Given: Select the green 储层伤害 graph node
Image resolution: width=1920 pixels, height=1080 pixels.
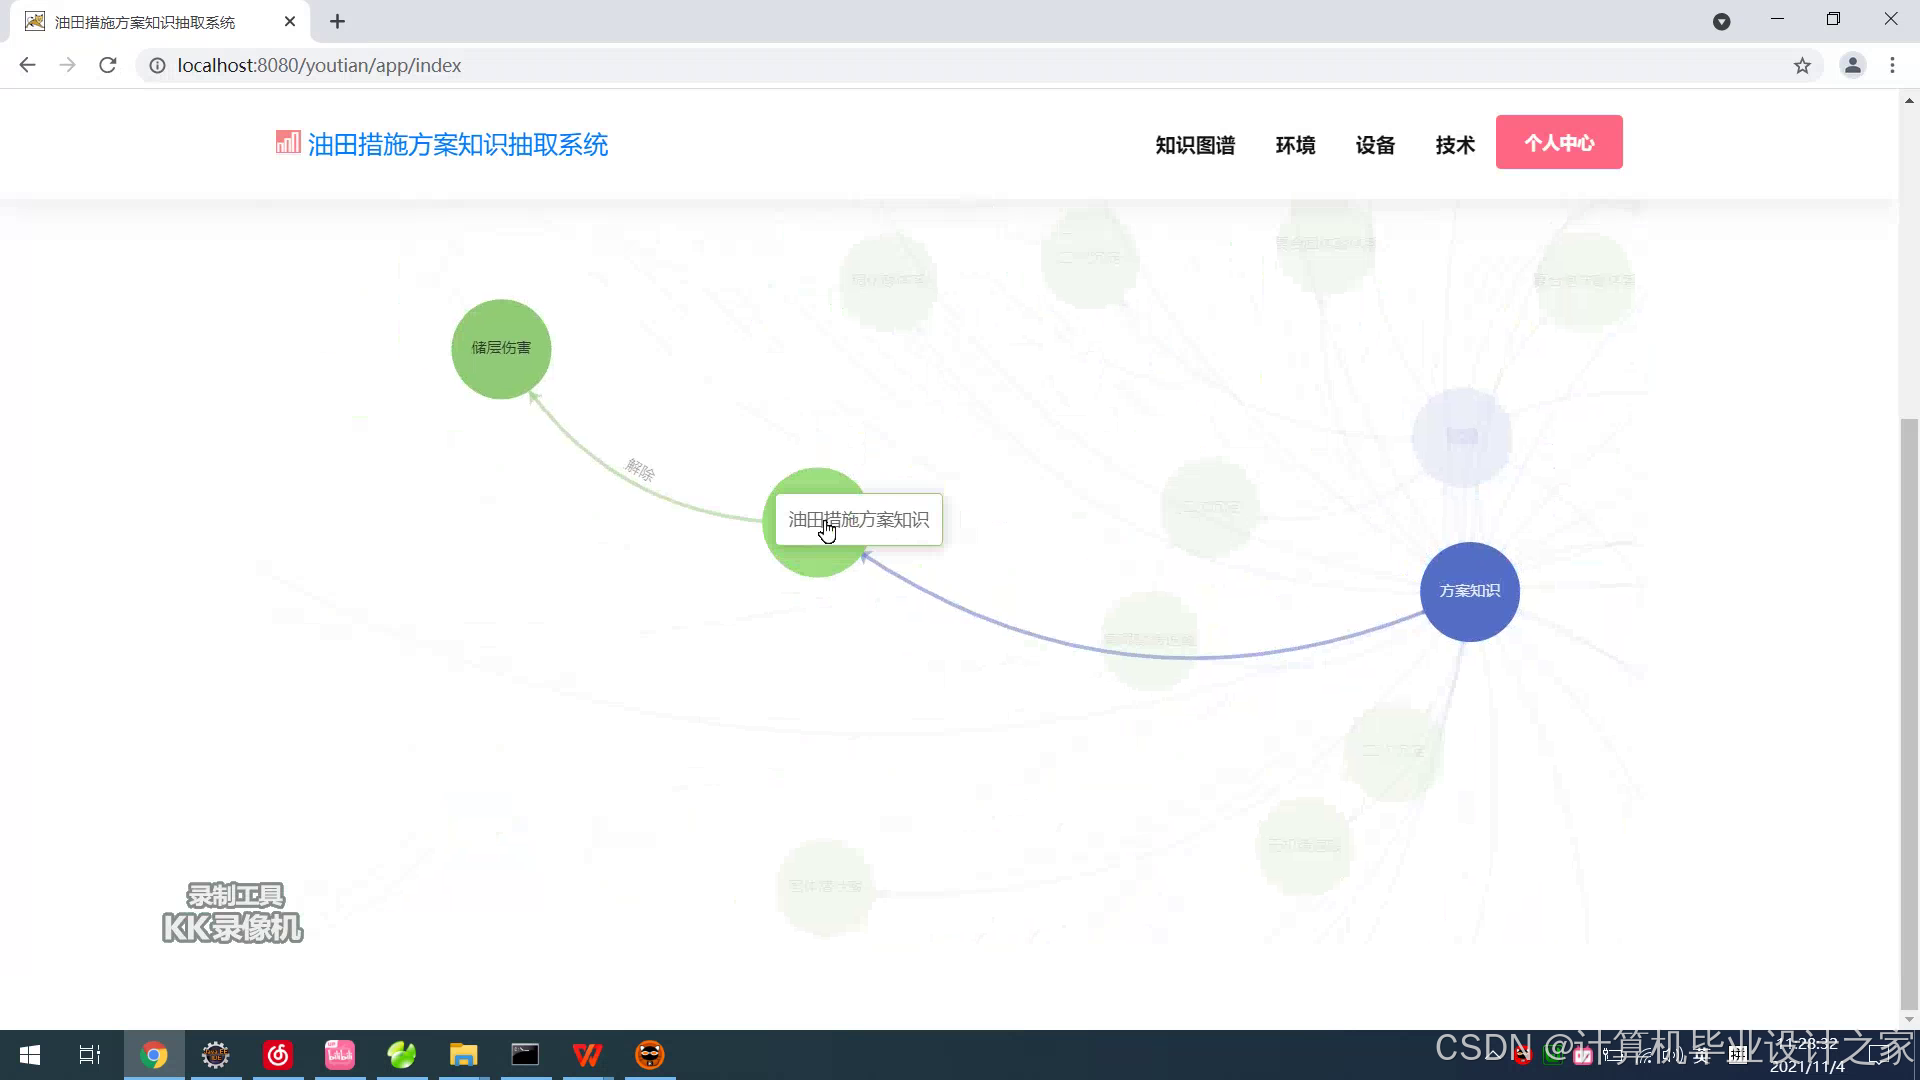Looking at the screenshot, I should [501, 348].
